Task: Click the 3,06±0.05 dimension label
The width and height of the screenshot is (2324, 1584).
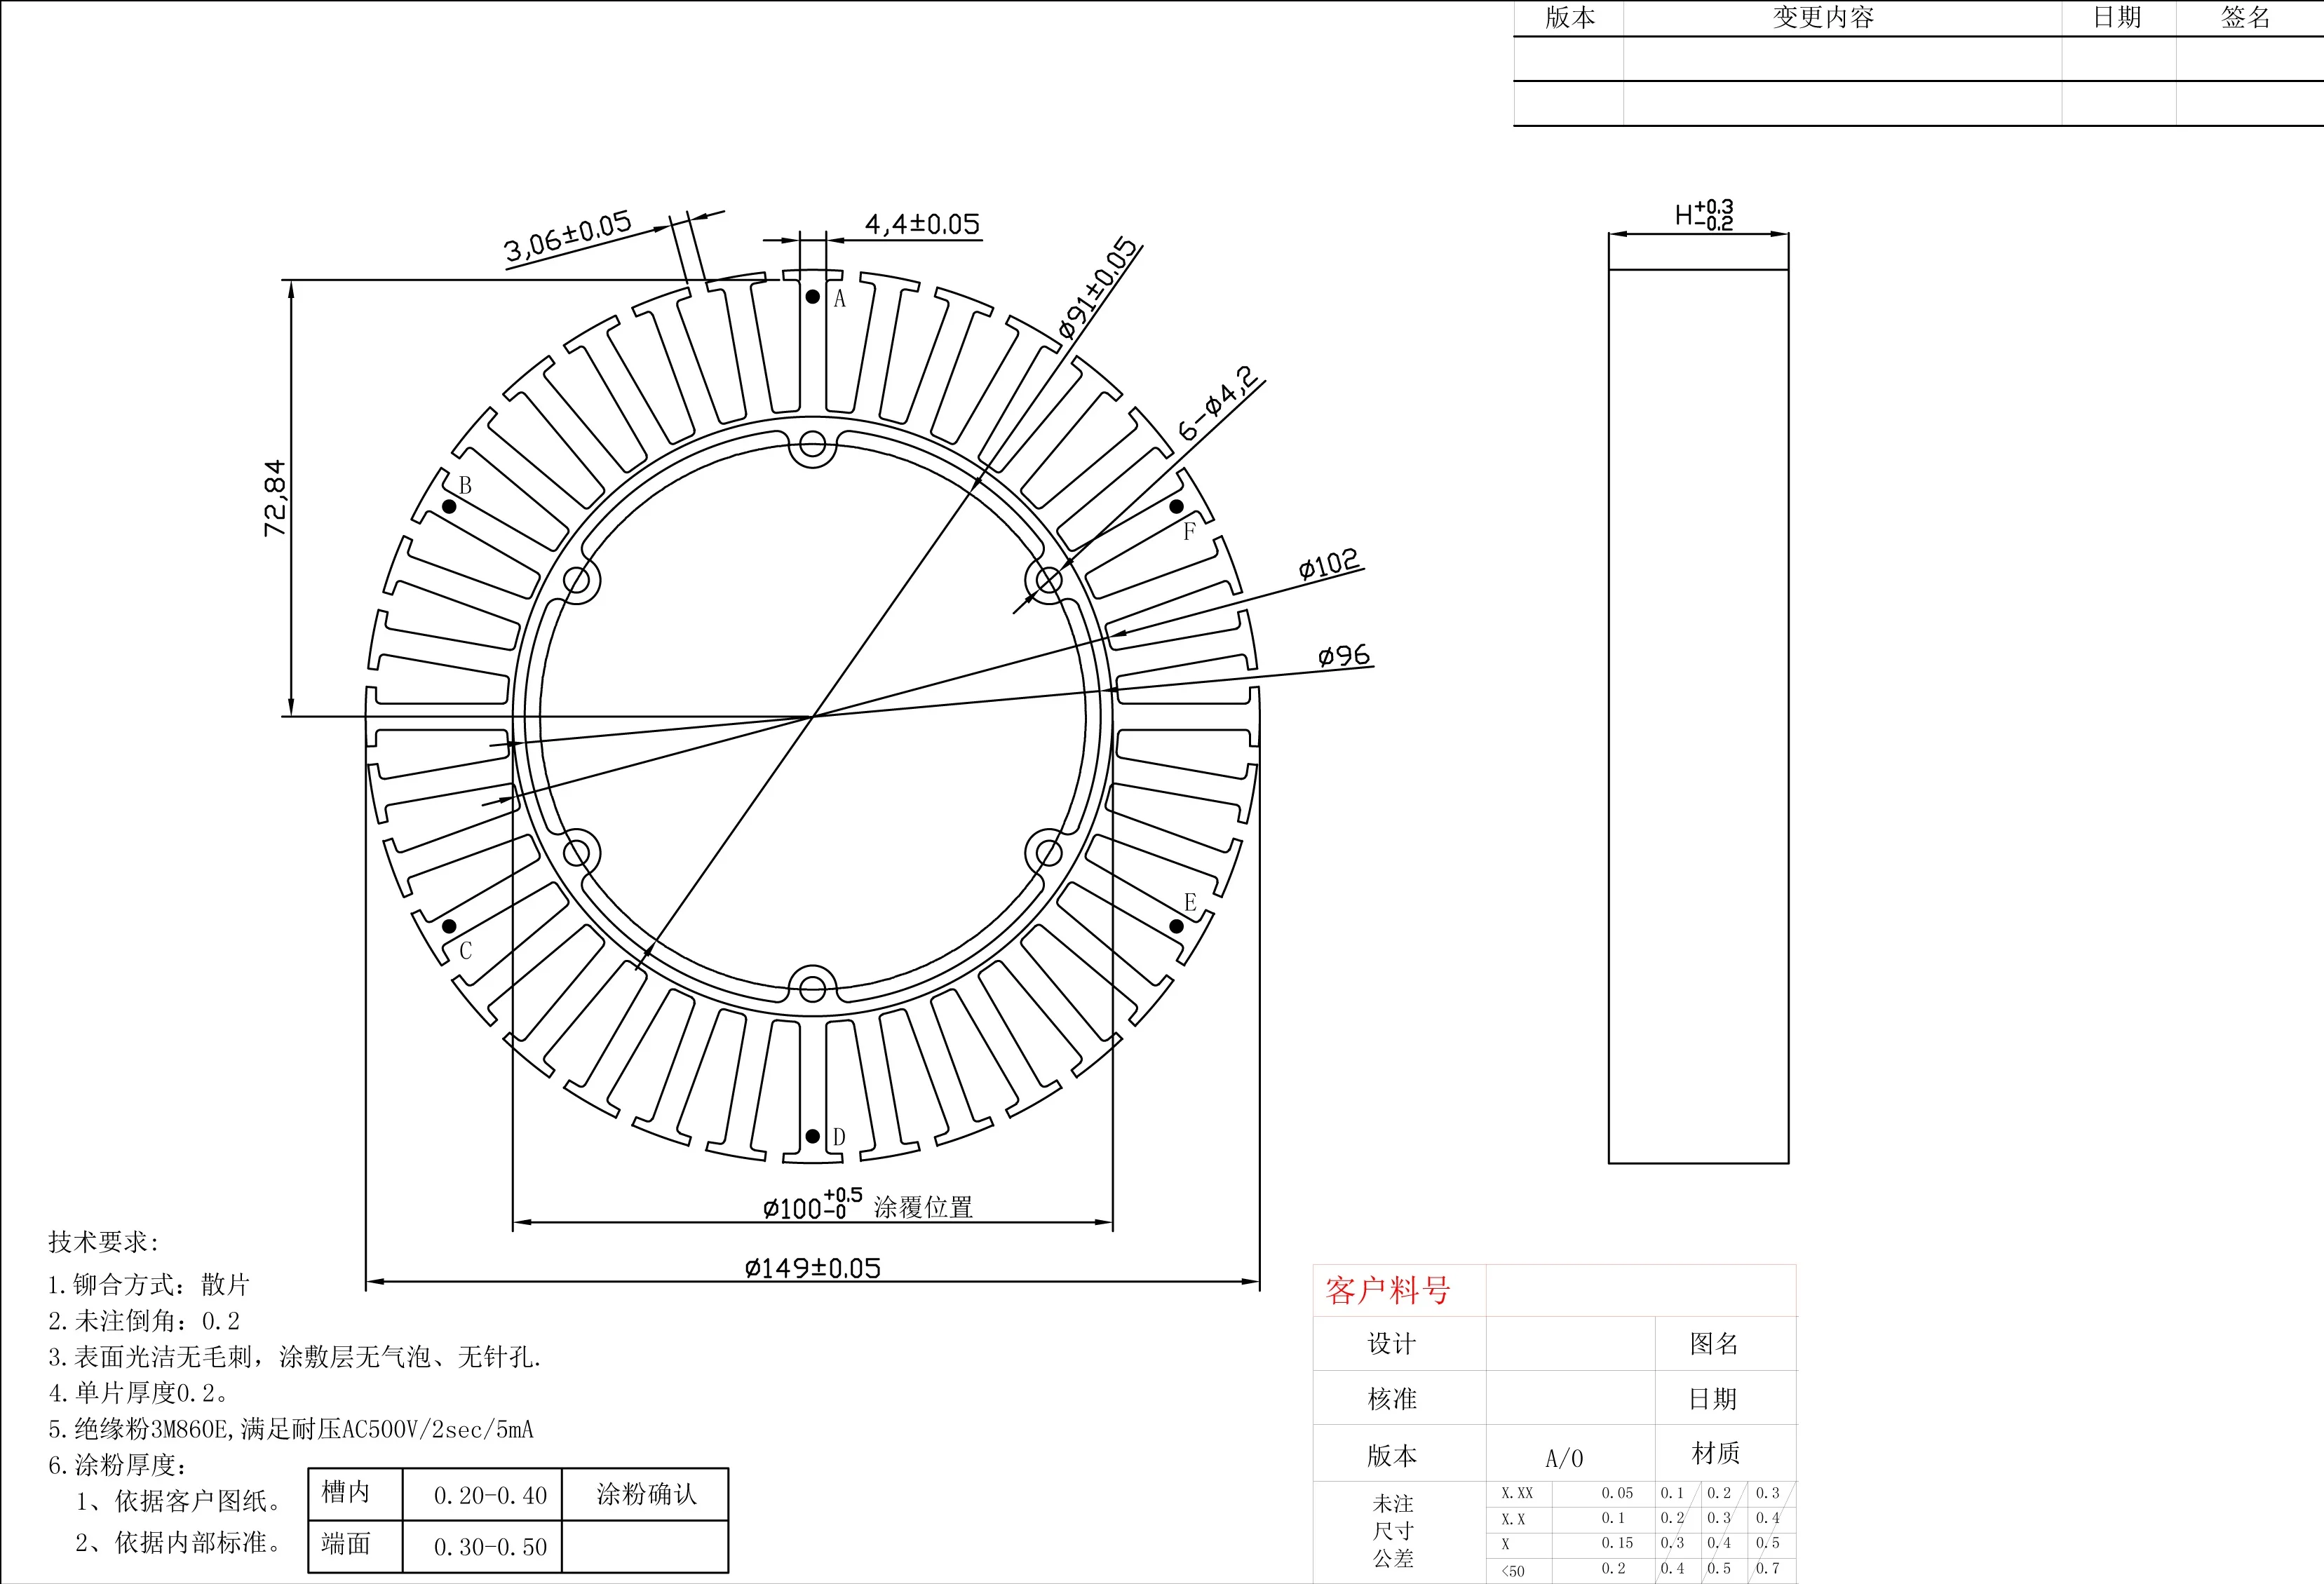Action: click(x=567, y=236)
